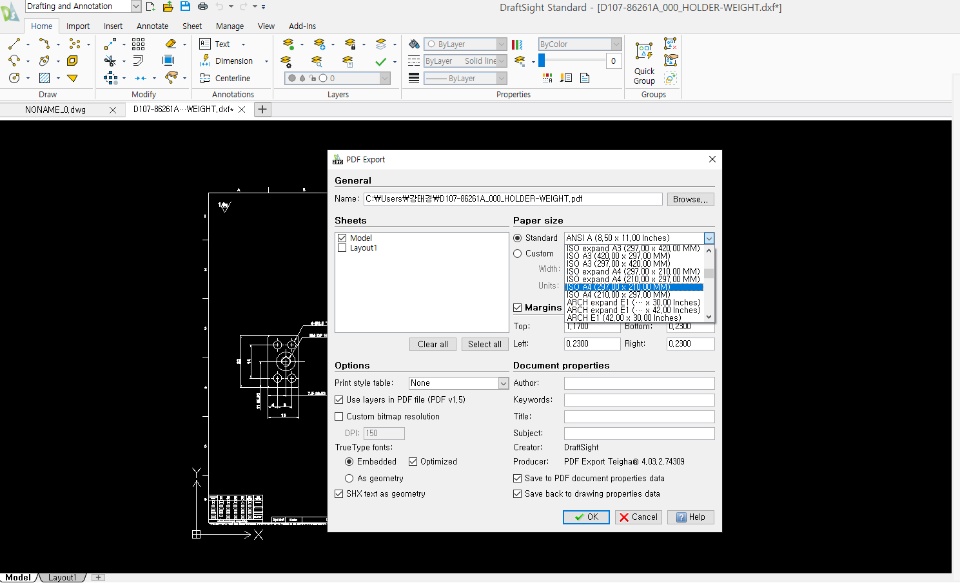Open file icon in quick access toolbar
Image resolution: width=960 pixels, height=583 pixels.
(167, 7)
